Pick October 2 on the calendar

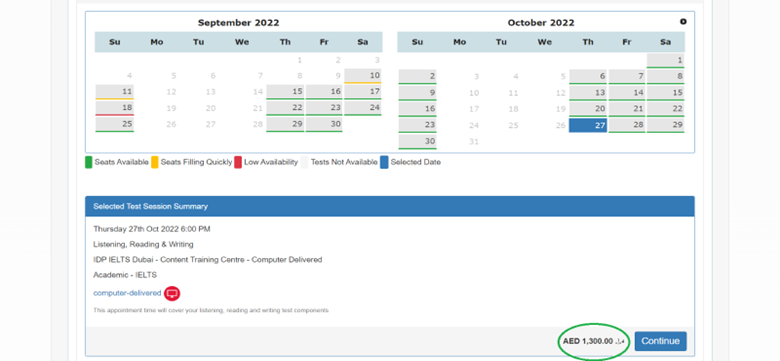[x=417, y=77]
